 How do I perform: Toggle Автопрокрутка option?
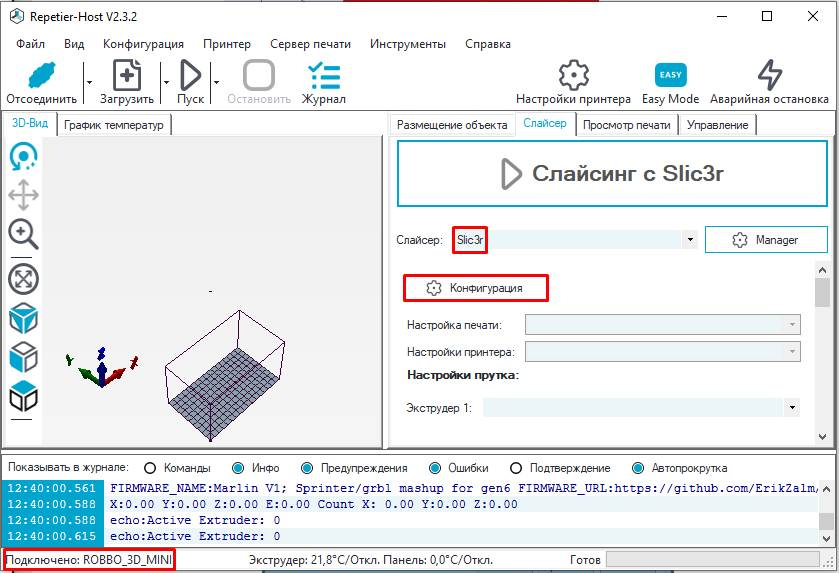(x=638, y=468)
